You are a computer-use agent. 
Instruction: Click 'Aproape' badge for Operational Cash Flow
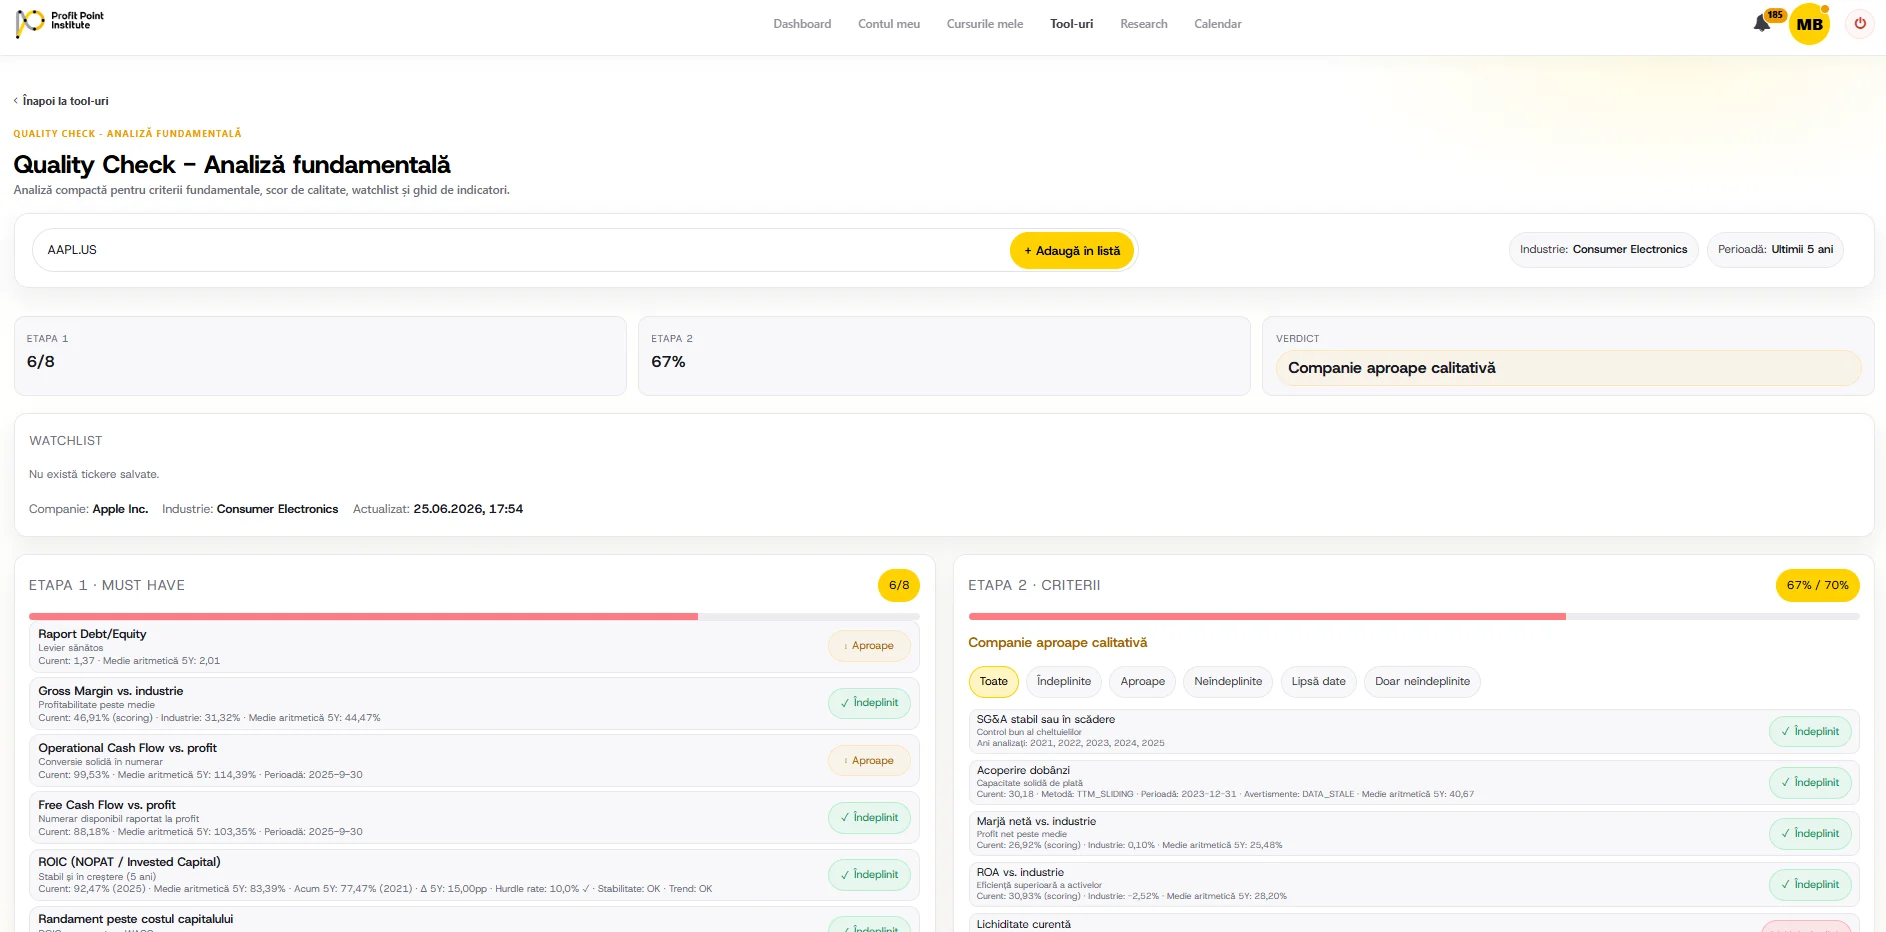coord(869,761)
